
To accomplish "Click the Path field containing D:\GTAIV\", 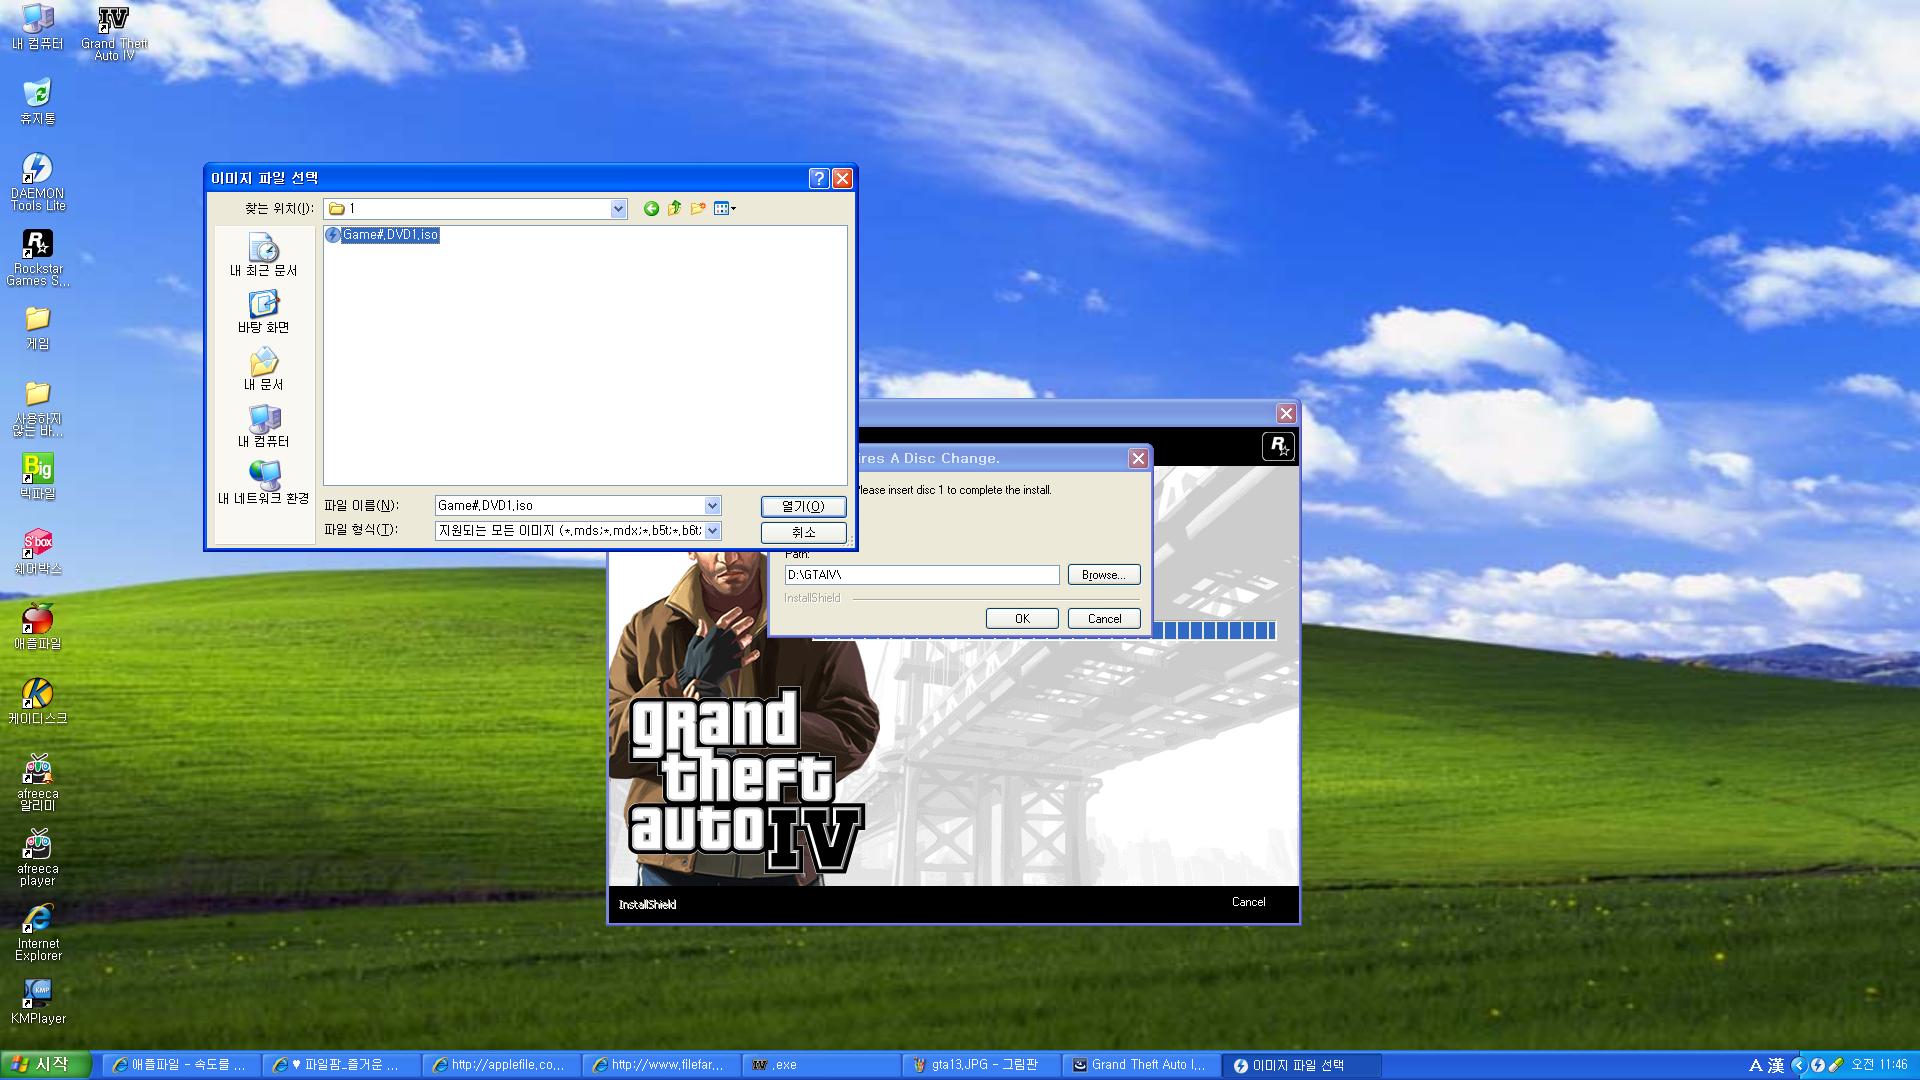I will tap(922, 575).
